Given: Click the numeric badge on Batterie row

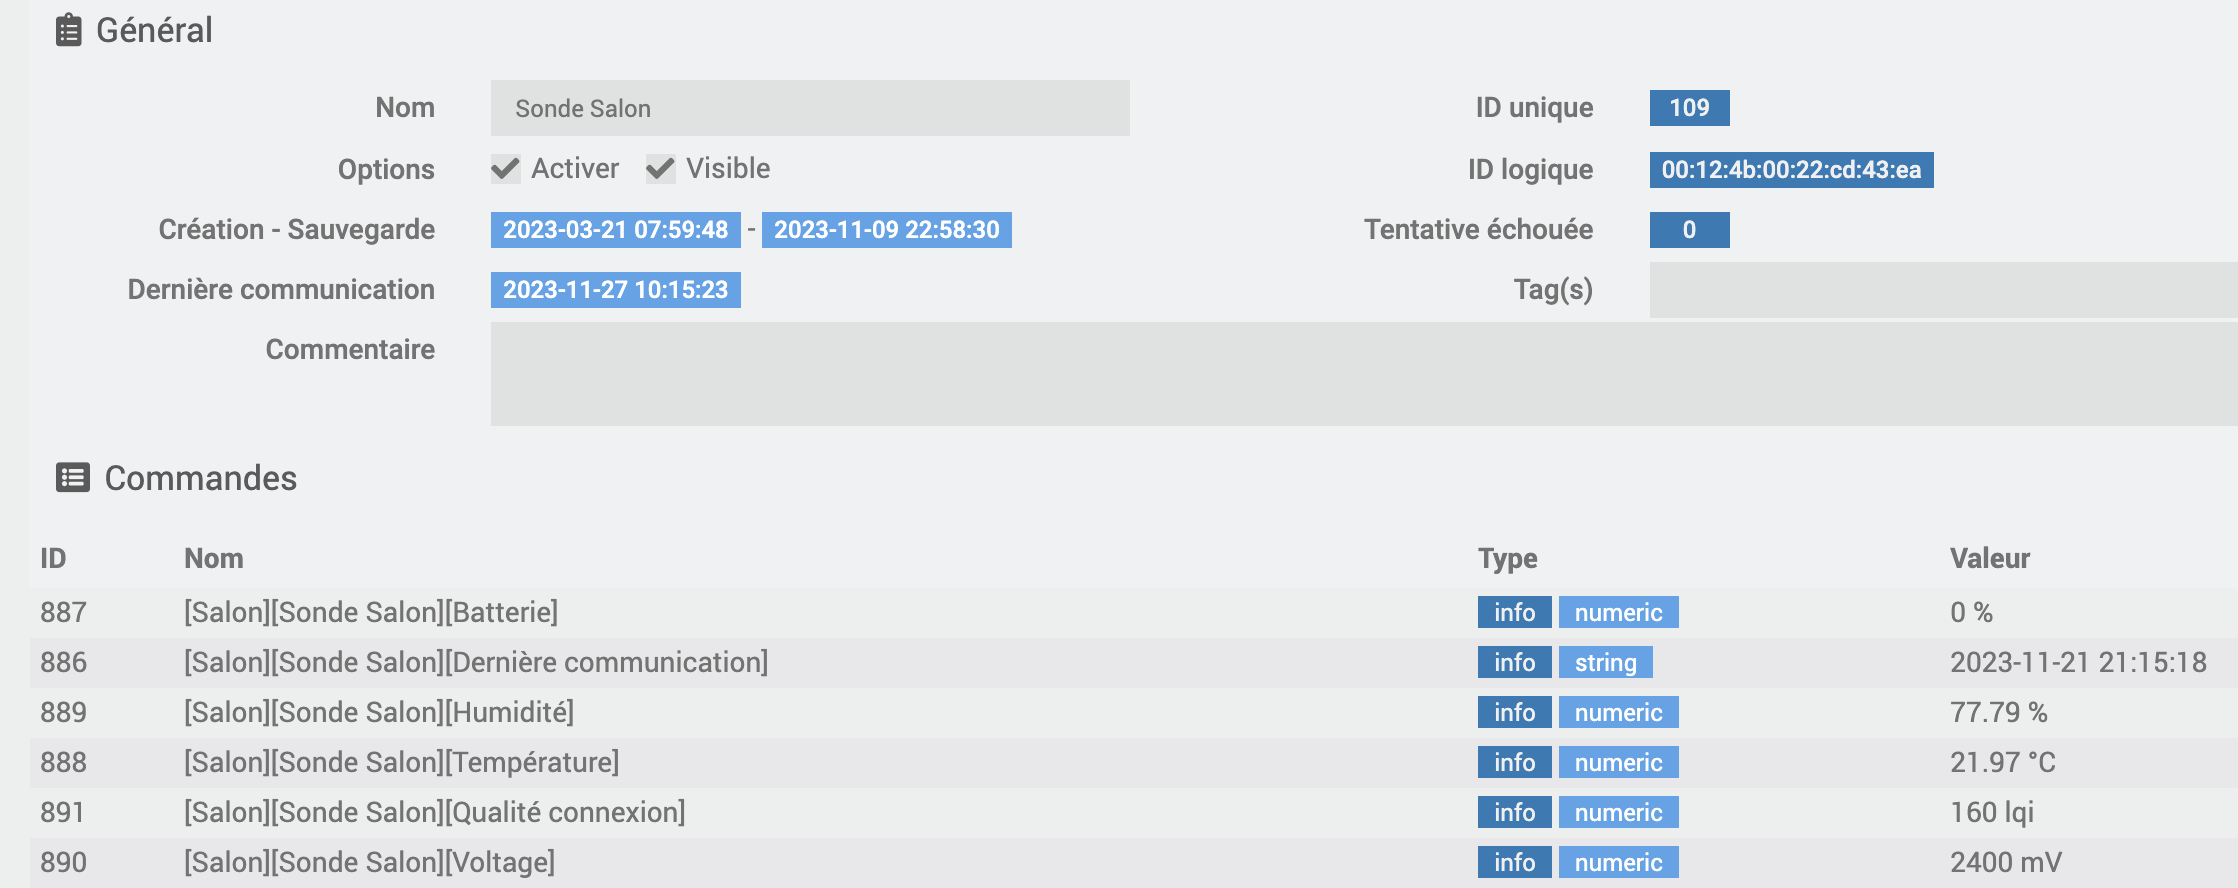Looking at the screenshot, I should pyautogui.click(x=1618, y=612).
